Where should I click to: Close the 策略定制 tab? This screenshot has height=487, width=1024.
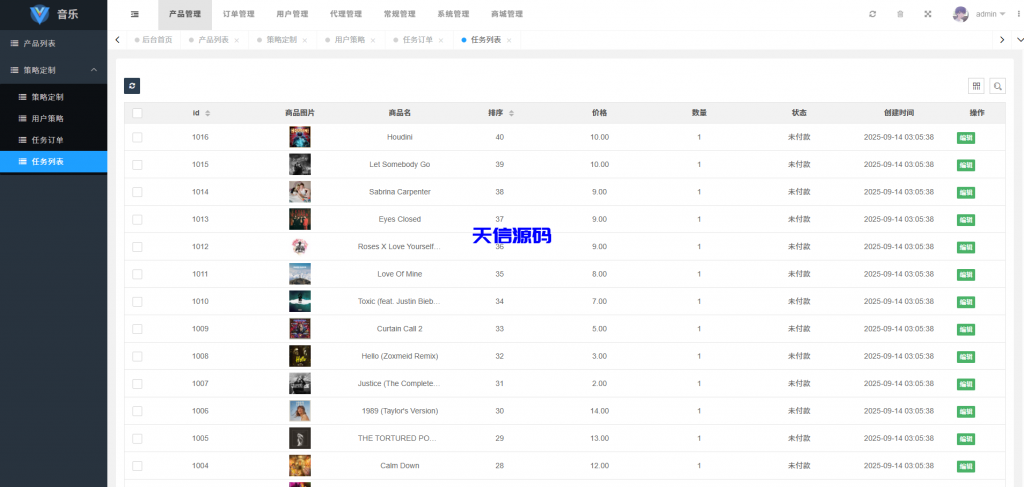click(304, 40)
